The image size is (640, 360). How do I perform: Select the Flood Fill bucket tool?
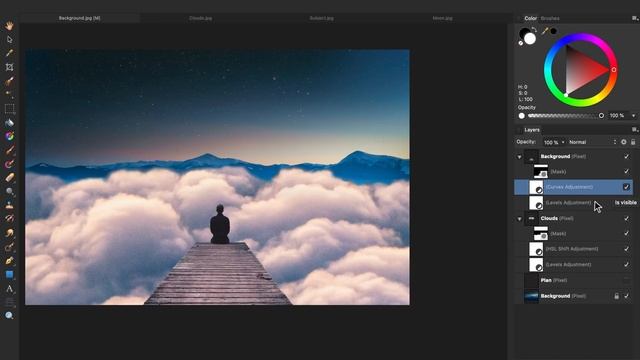(x=9, y=122)
